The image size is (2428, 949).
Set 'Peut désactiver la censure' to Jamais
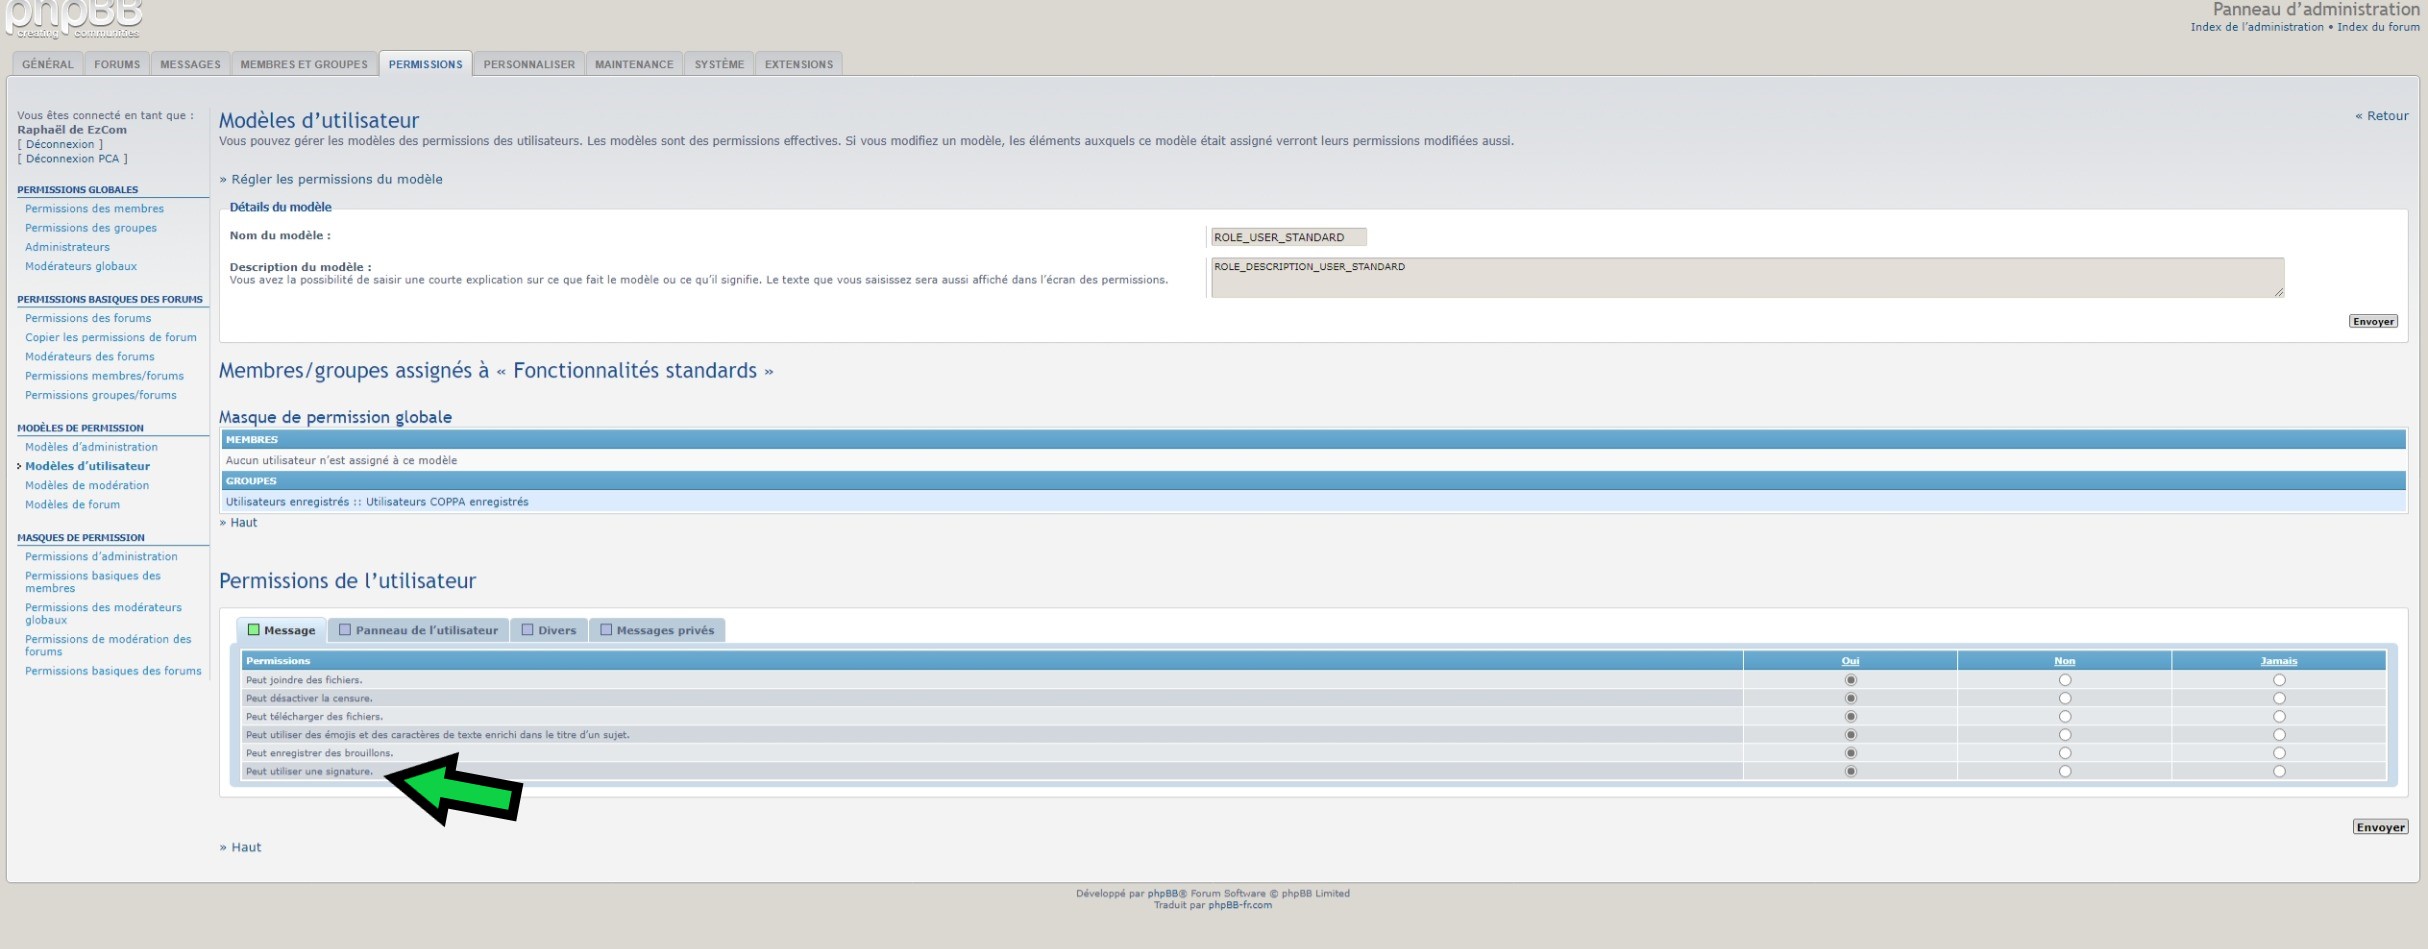click(x=2278, y=698)
